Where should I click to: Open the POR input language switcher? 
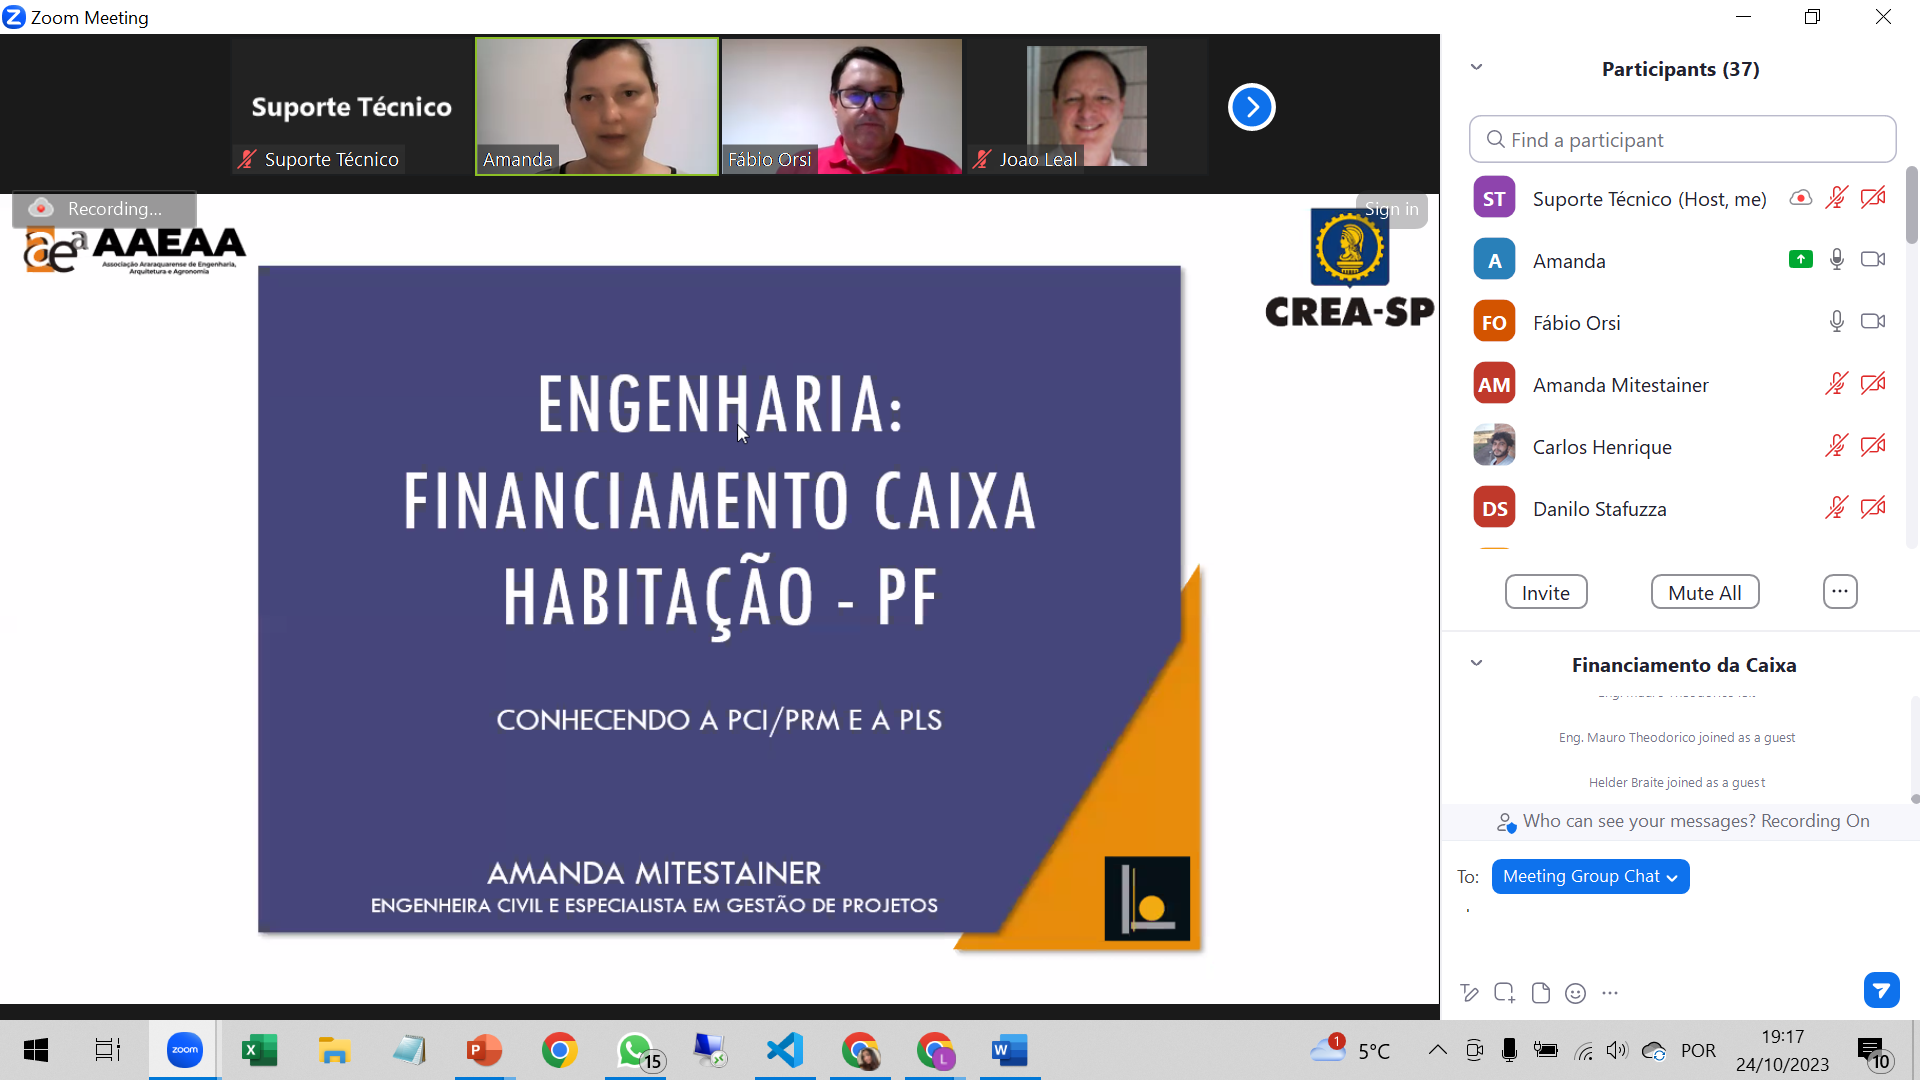pos(1698,1050)
